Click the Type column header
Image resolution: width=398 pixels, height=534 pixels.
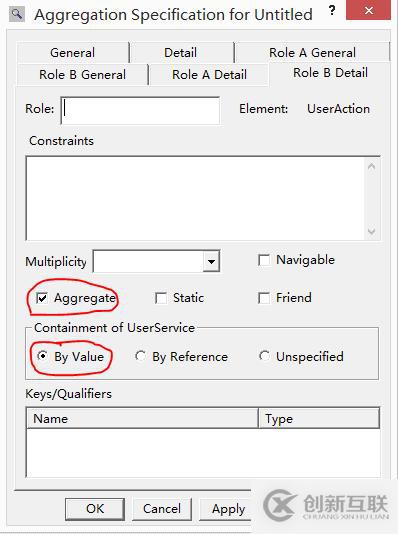tap(319, 418)
